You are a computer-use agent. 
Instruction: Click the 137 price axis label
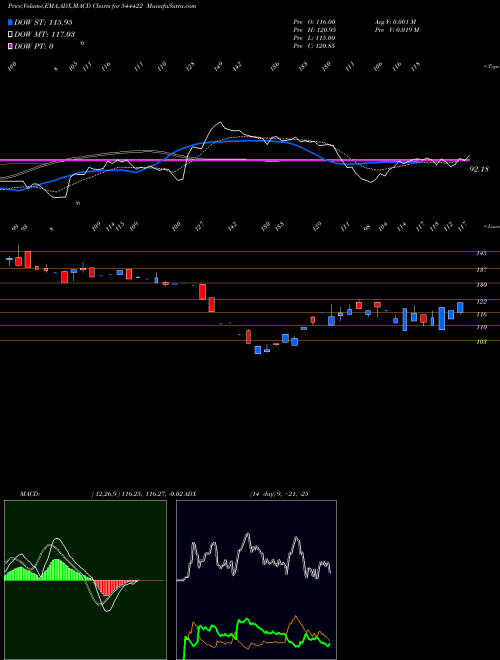(481, 270)
